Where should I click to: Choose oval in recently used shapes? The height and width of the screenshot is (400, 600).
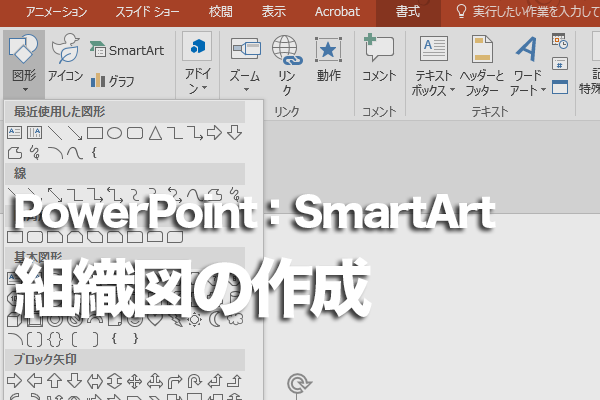pyautogui.click(x=114, y=133)
